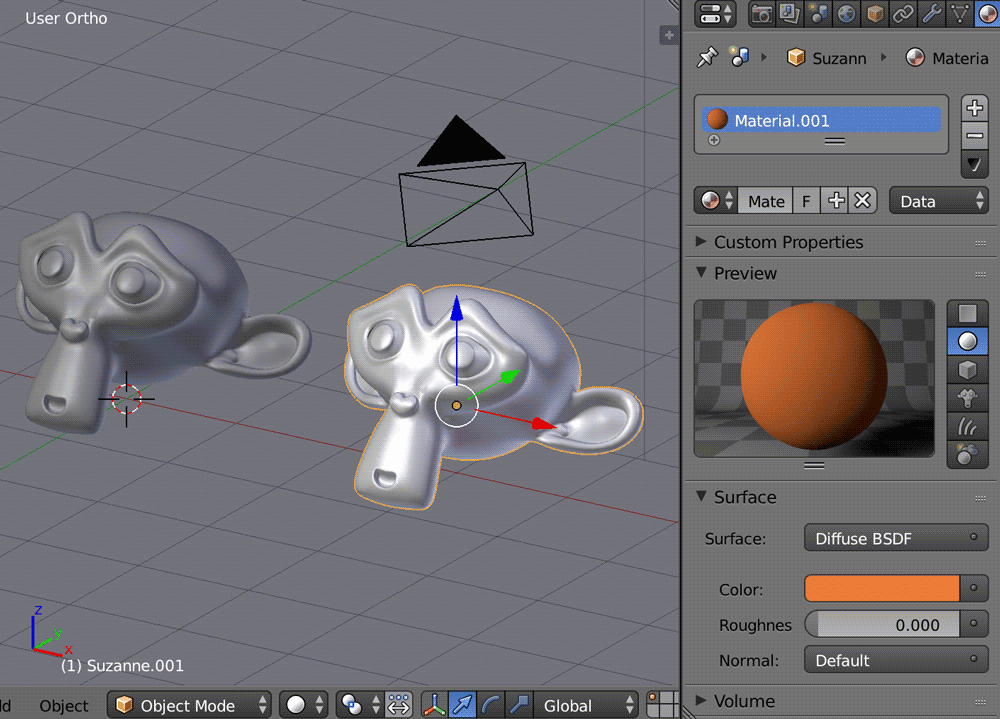Open the Normal Default dropdown

[896, 660]
